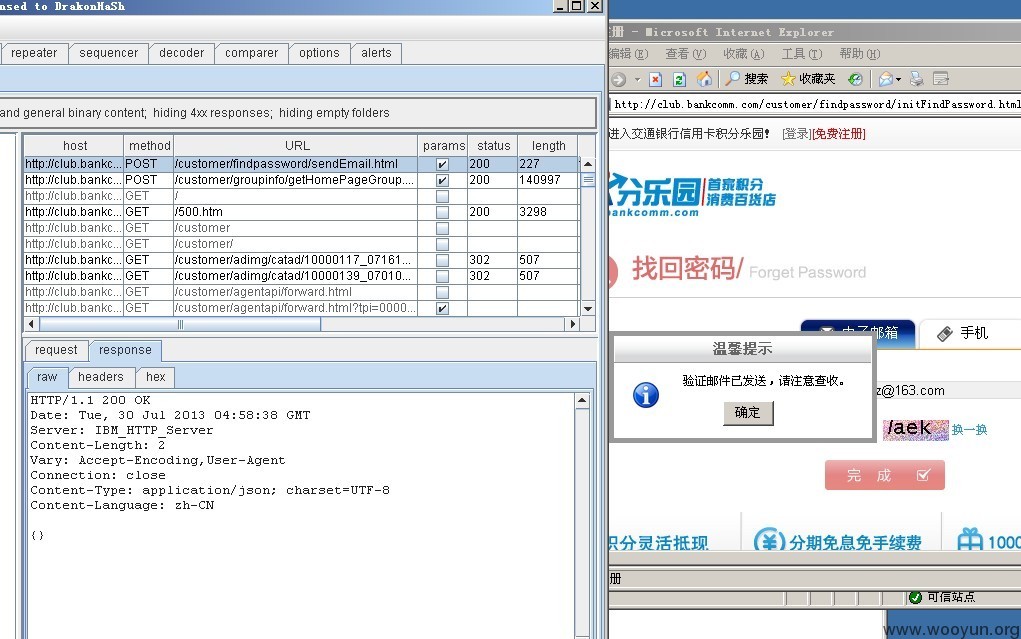Click the IE Refresh page icon
1021x639 pixels.
[x=679, y=79]
